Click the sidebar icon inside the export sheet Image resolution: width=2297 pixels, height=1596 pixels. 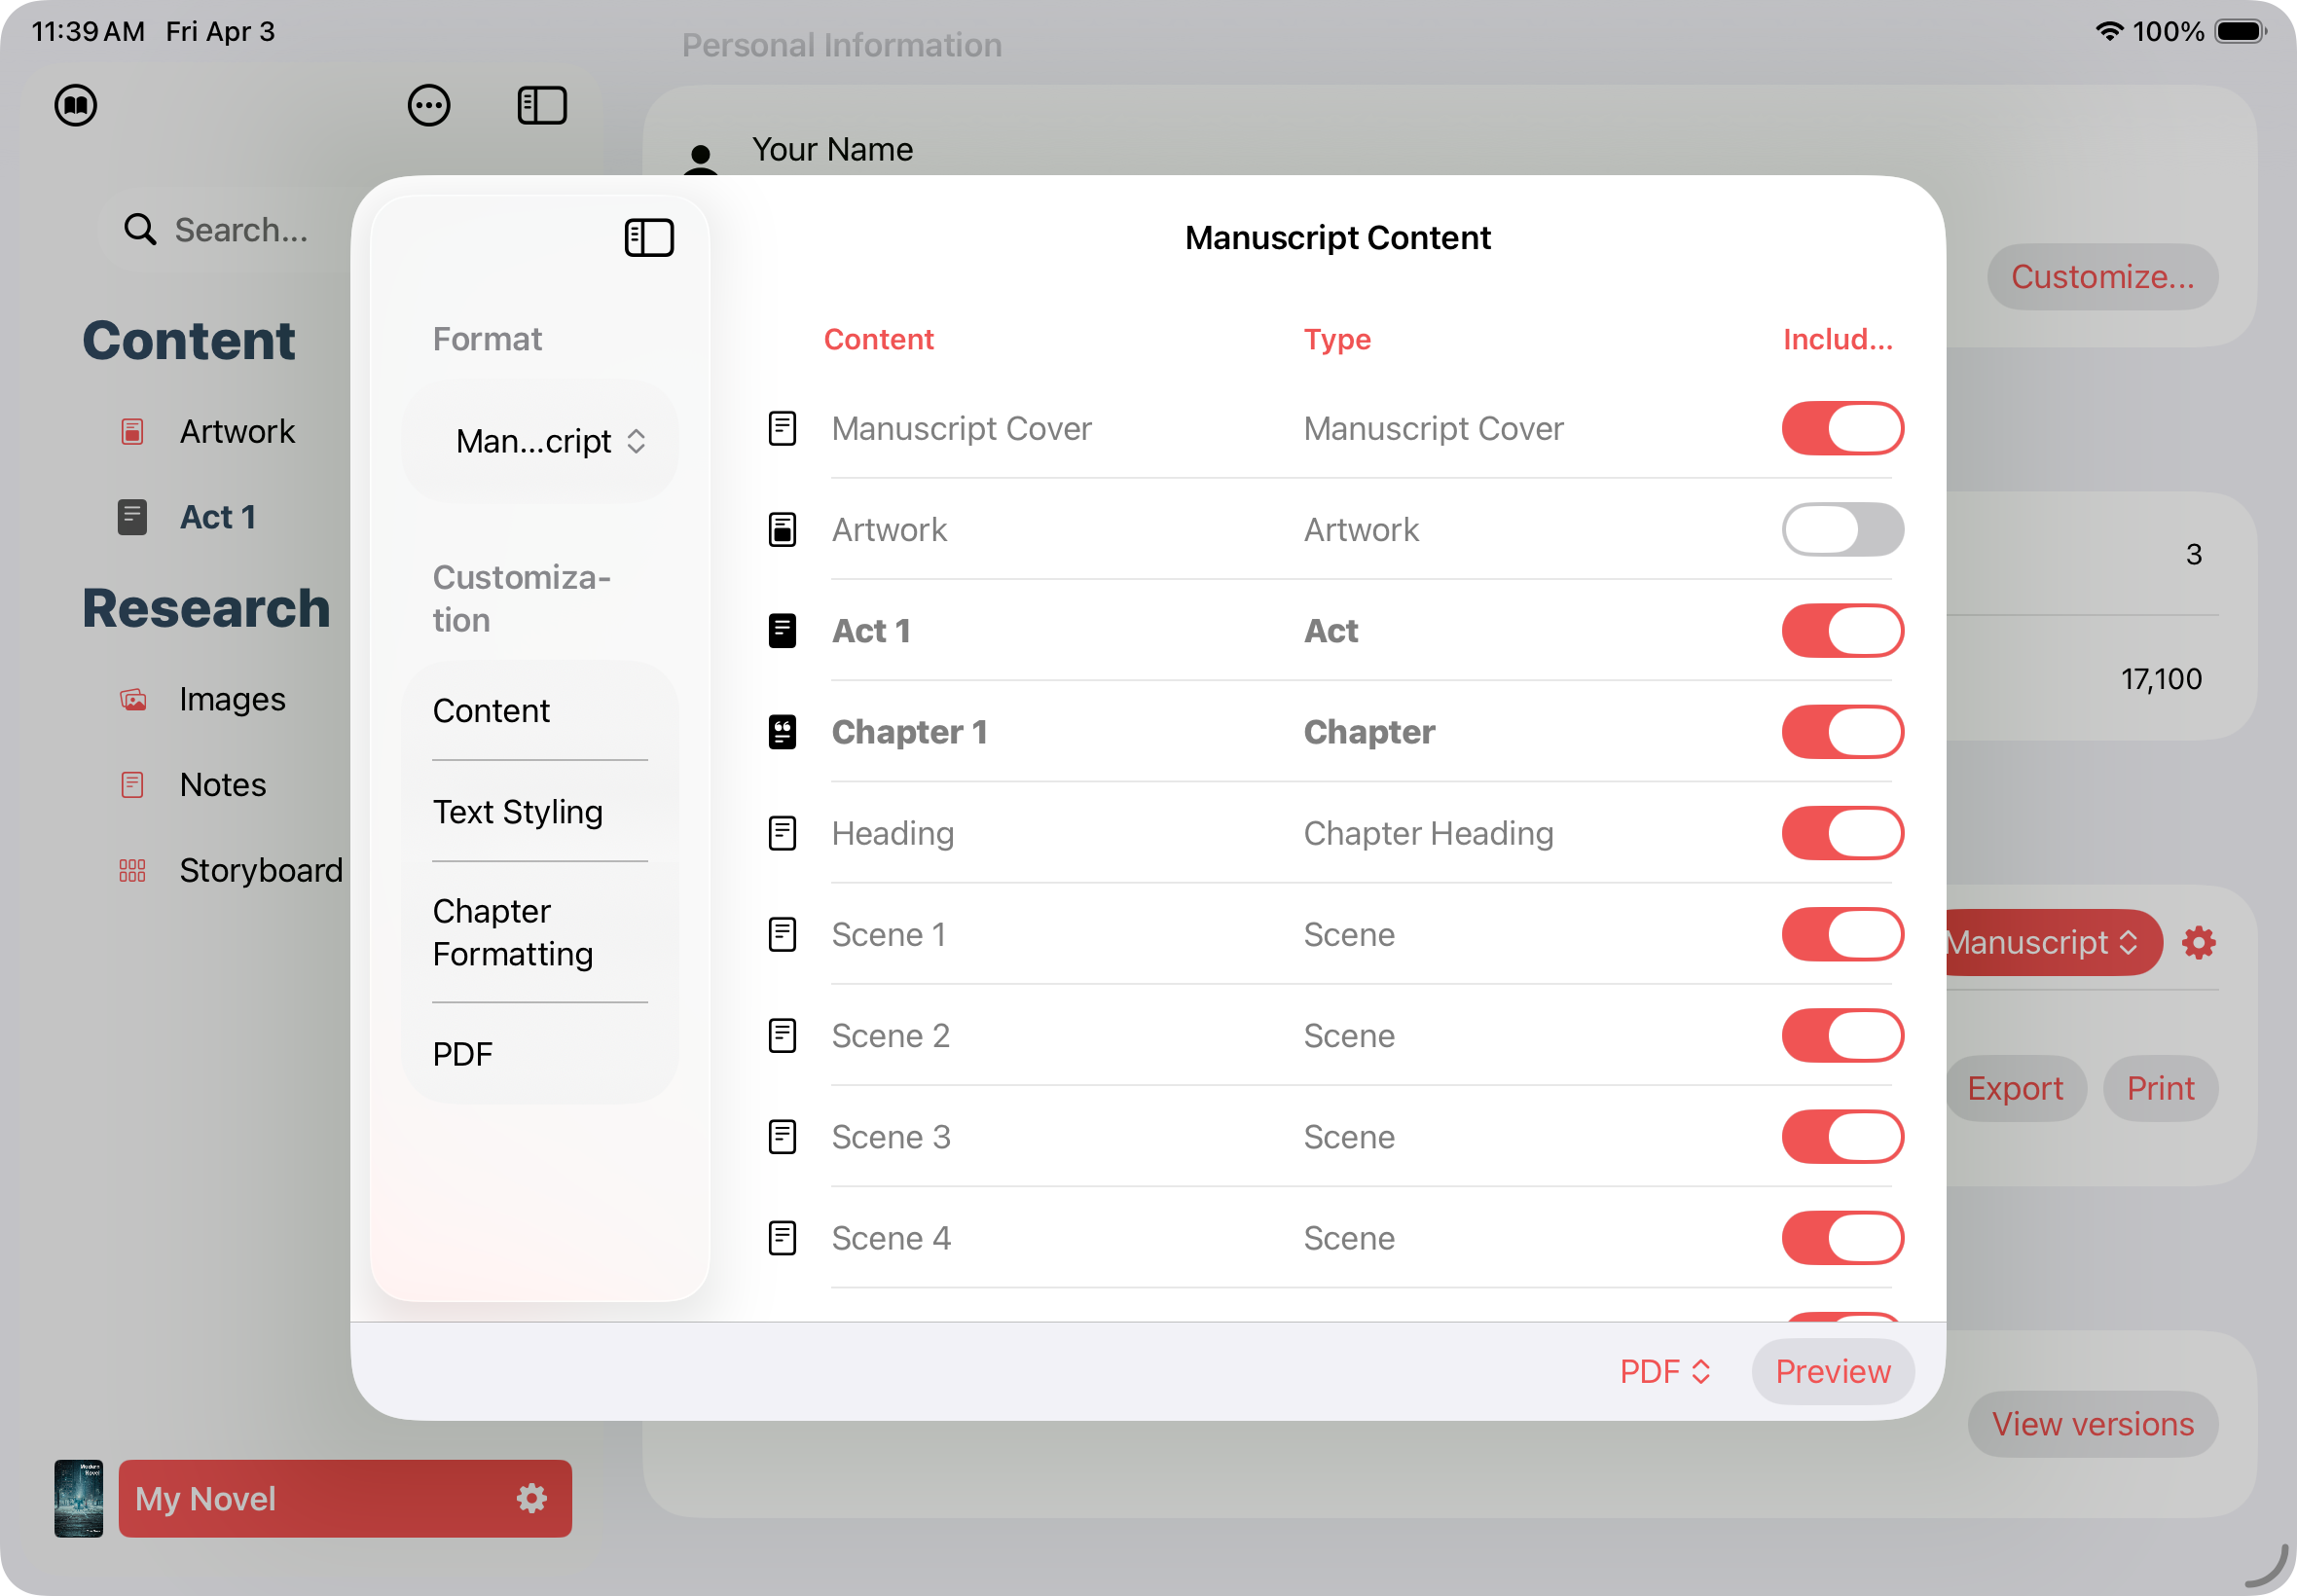point(648,237)
